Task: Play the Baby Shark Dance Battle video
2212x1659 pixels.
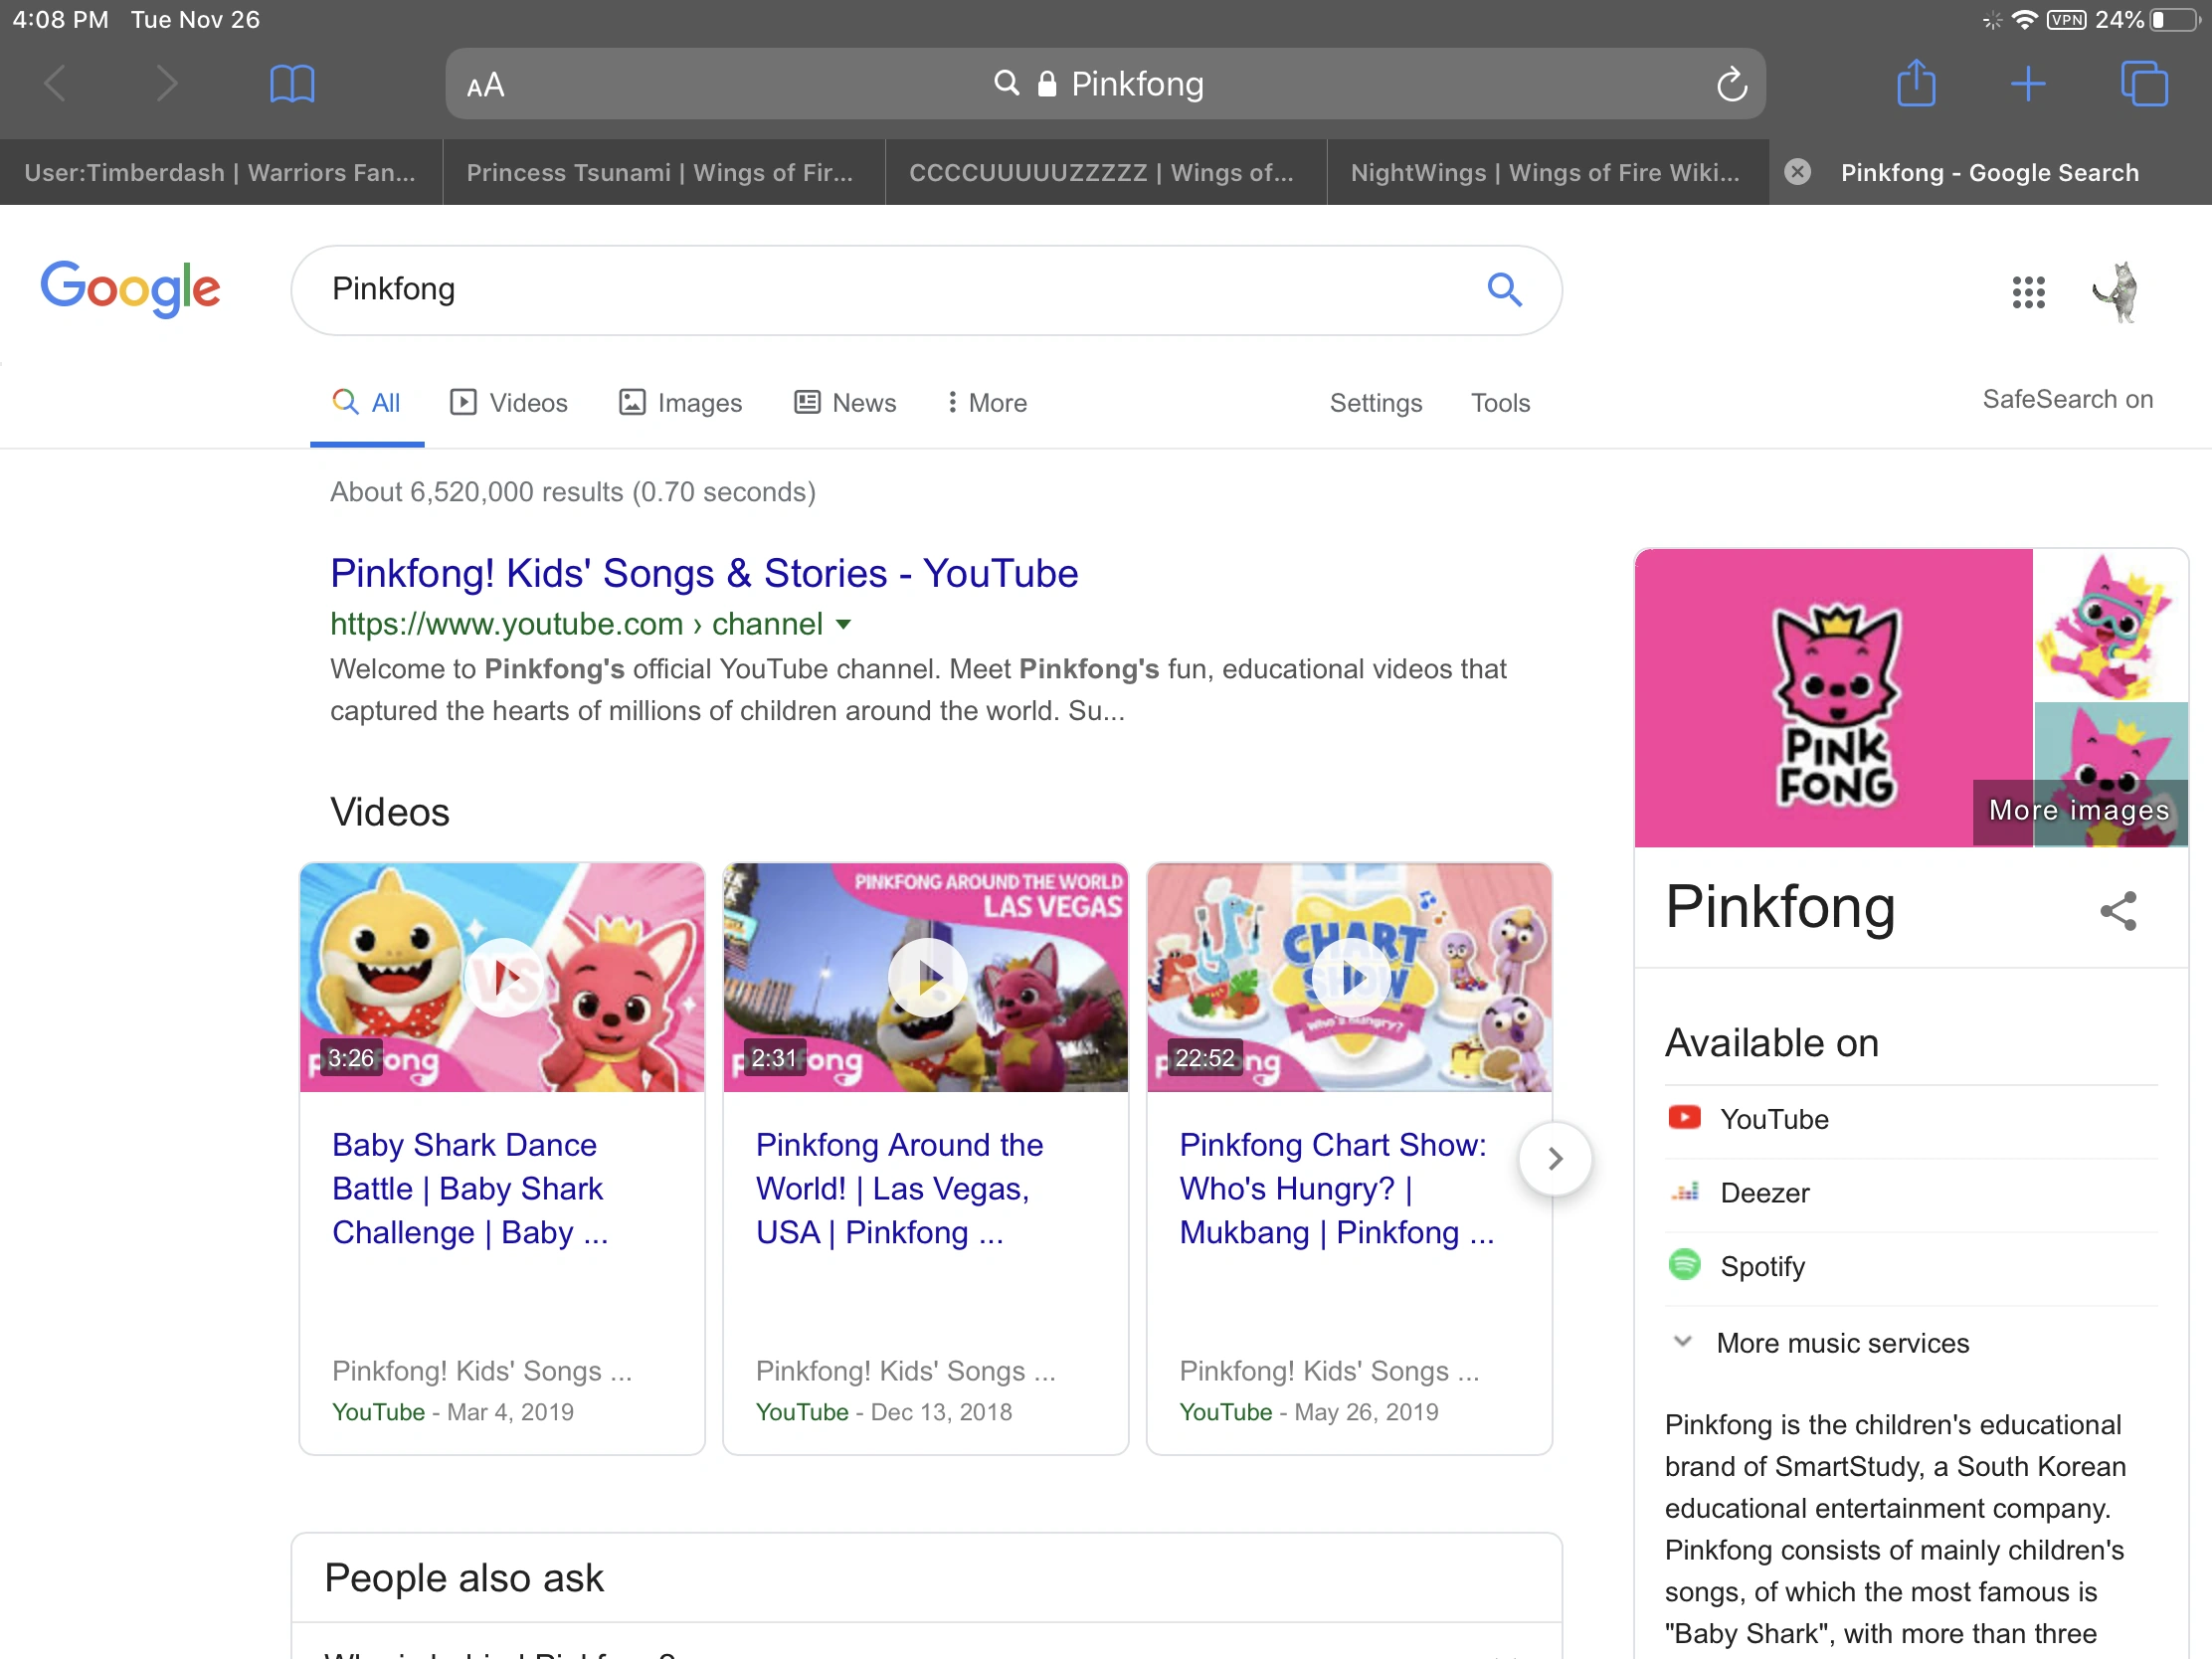Action: [x=503, y=977]
